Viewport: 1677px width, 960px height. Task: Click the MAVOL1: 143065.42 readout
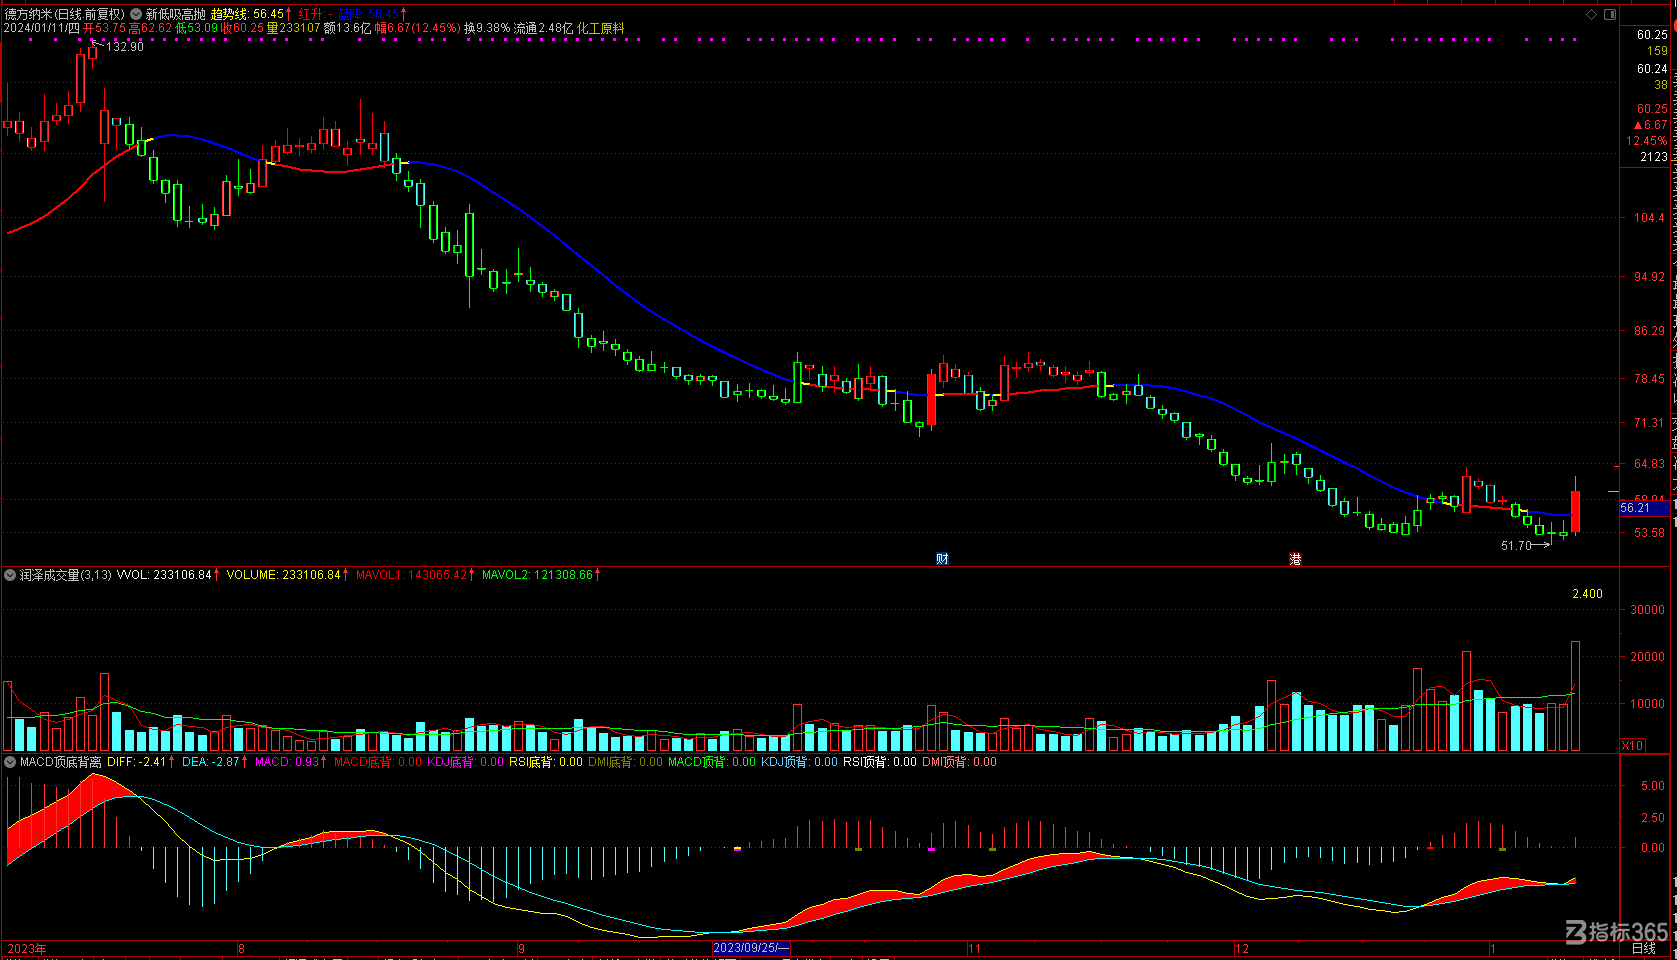(412, 575)
